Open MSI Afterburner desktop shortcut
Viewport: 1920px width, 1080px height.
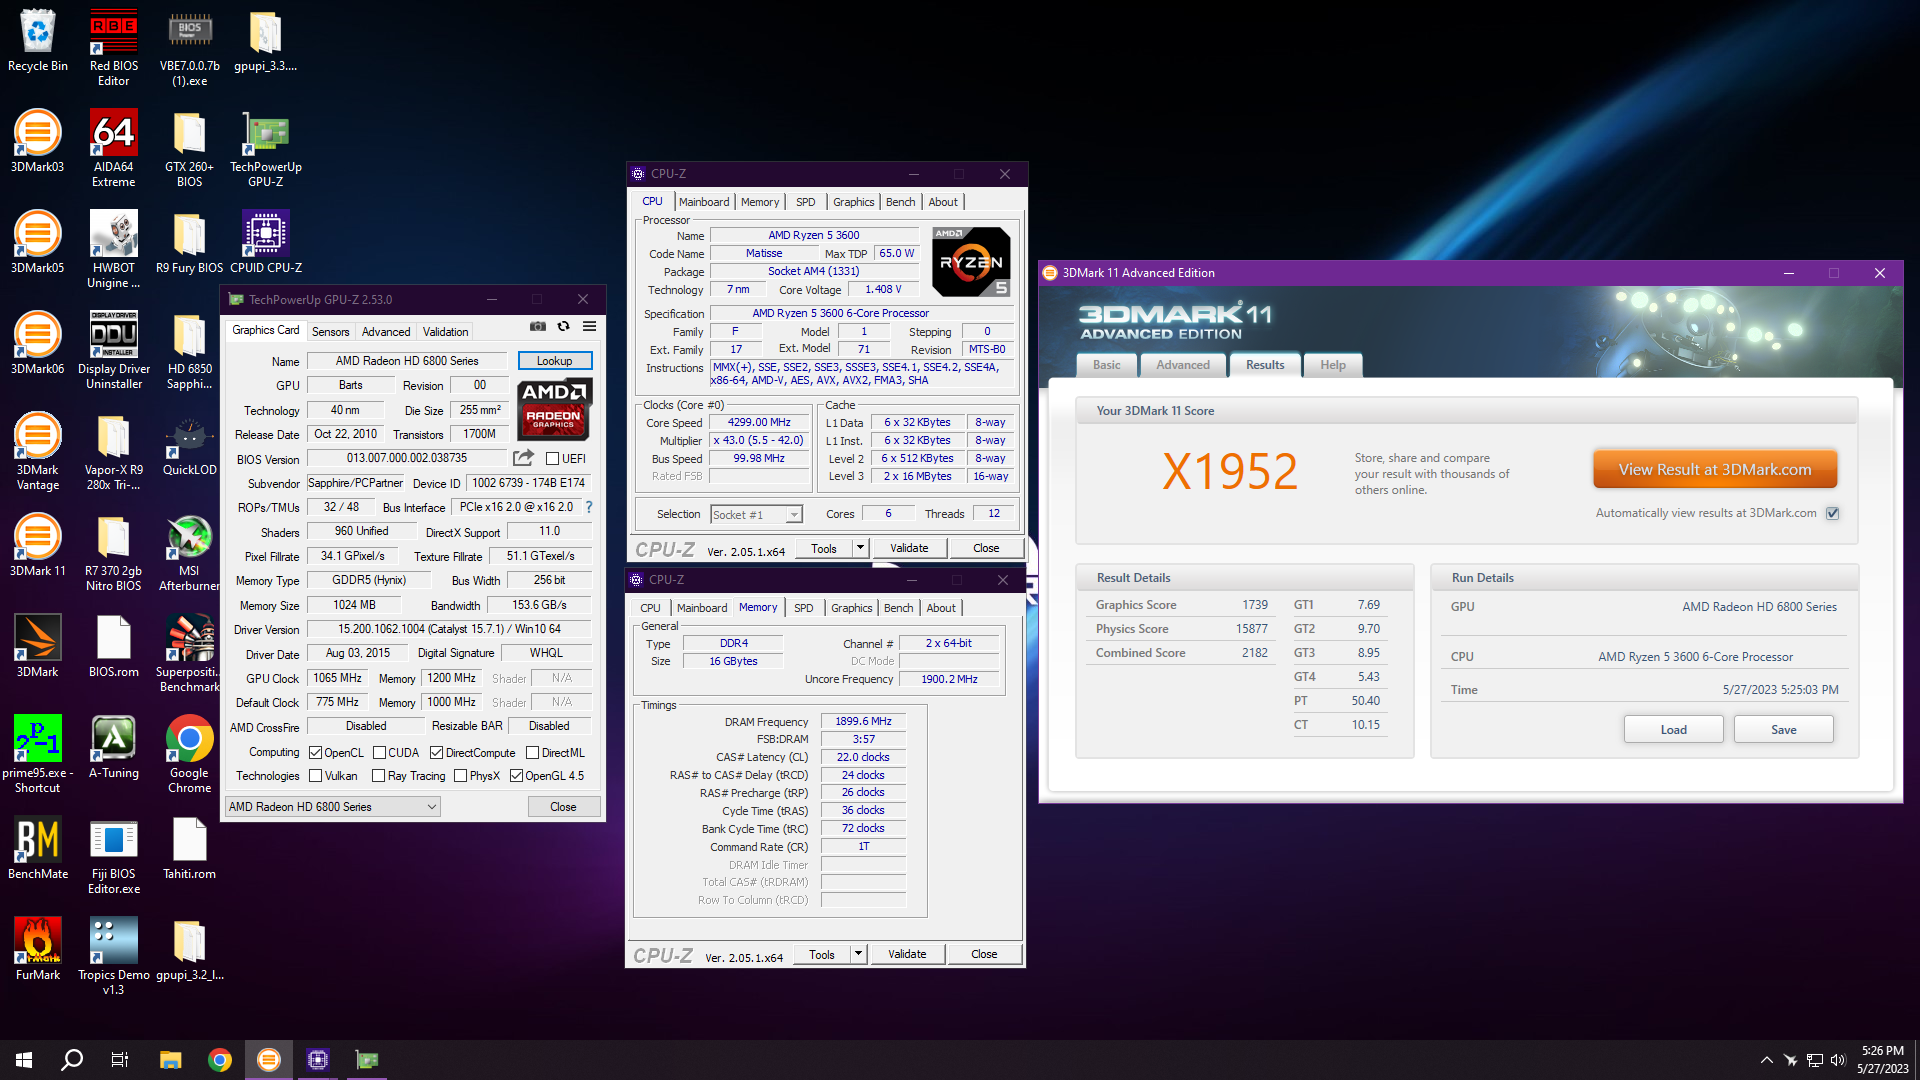(189, 552)
